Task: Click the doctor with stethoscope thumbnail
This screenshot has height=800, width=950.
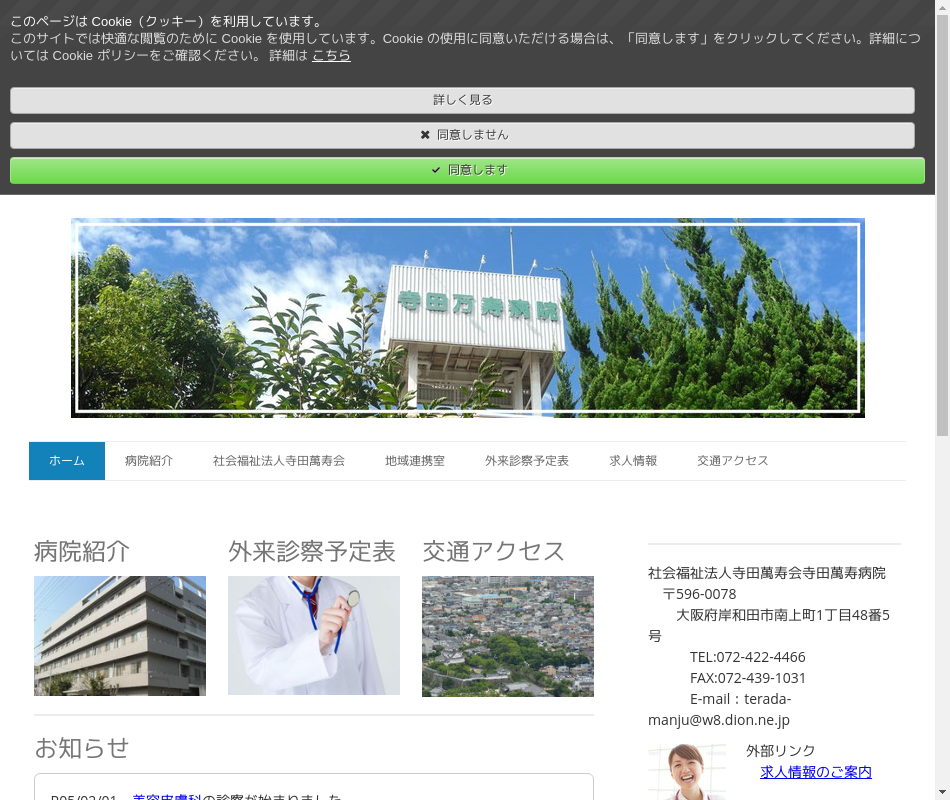Action: pyautogui.click(x=314, y=636)
